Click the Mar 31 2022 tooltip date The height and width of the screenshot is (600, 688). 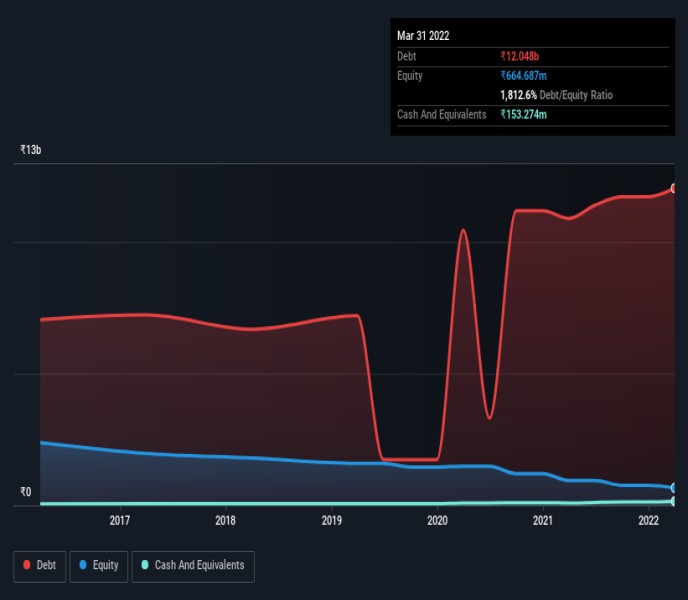[x=423, y=36]
